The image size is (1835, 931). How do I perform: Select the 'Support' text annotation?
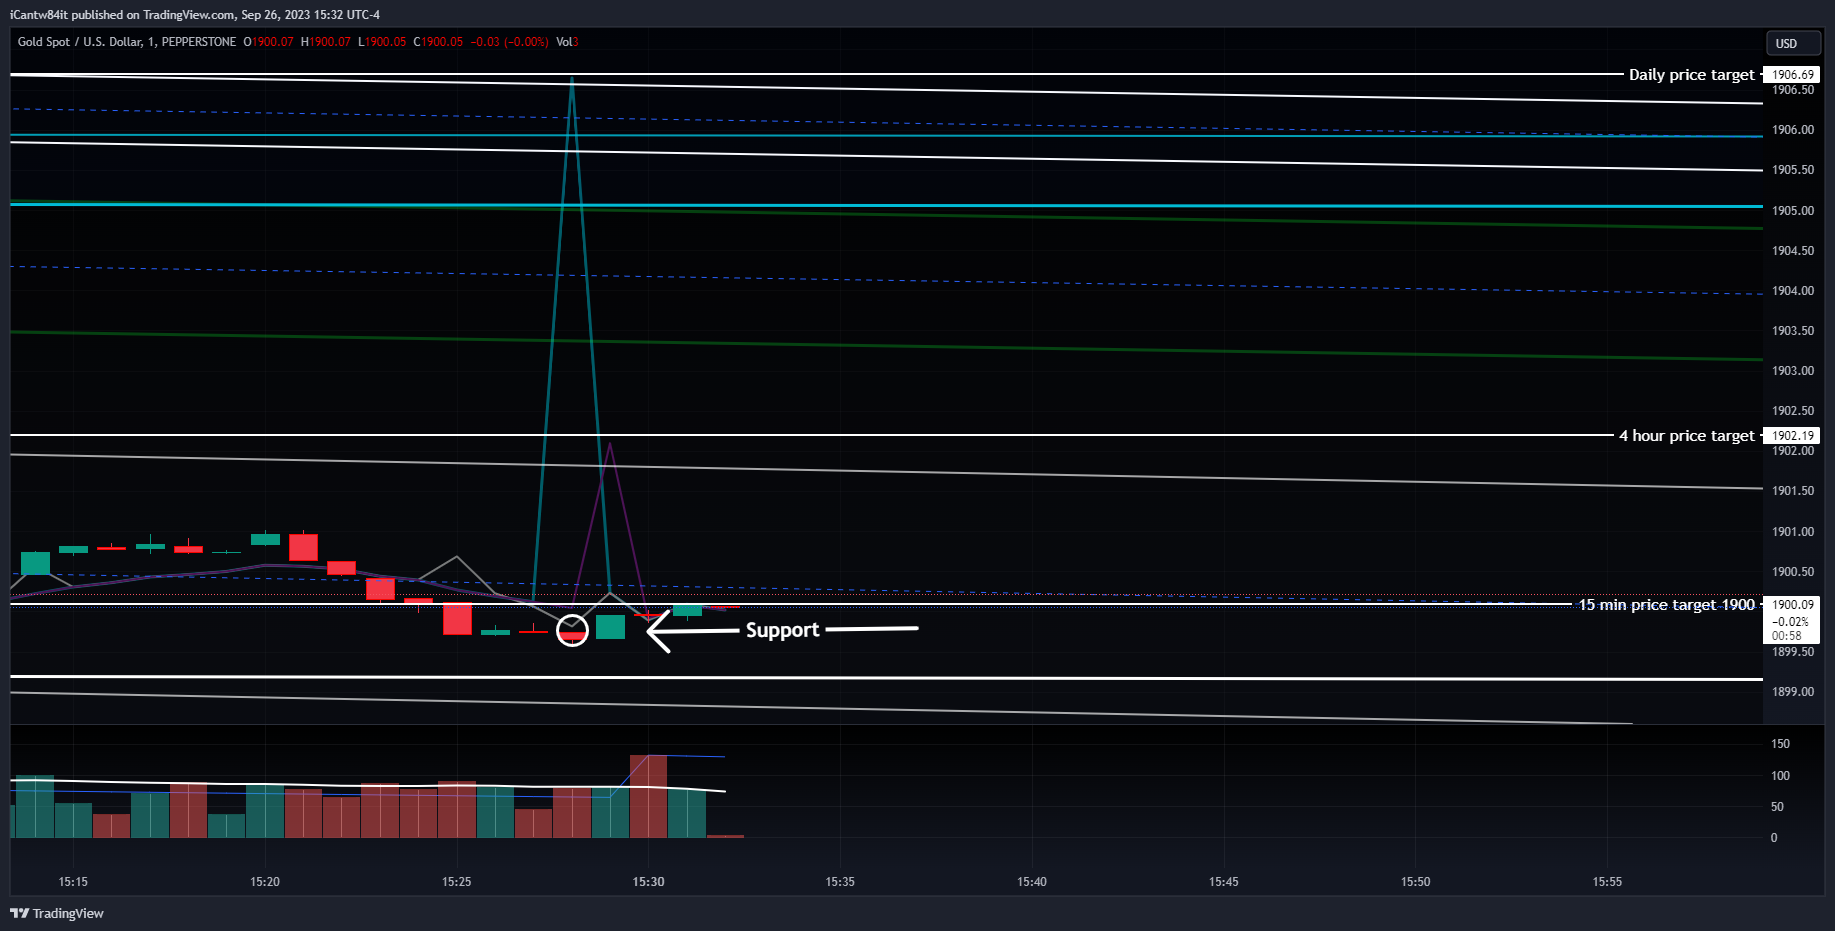(783, 630)
